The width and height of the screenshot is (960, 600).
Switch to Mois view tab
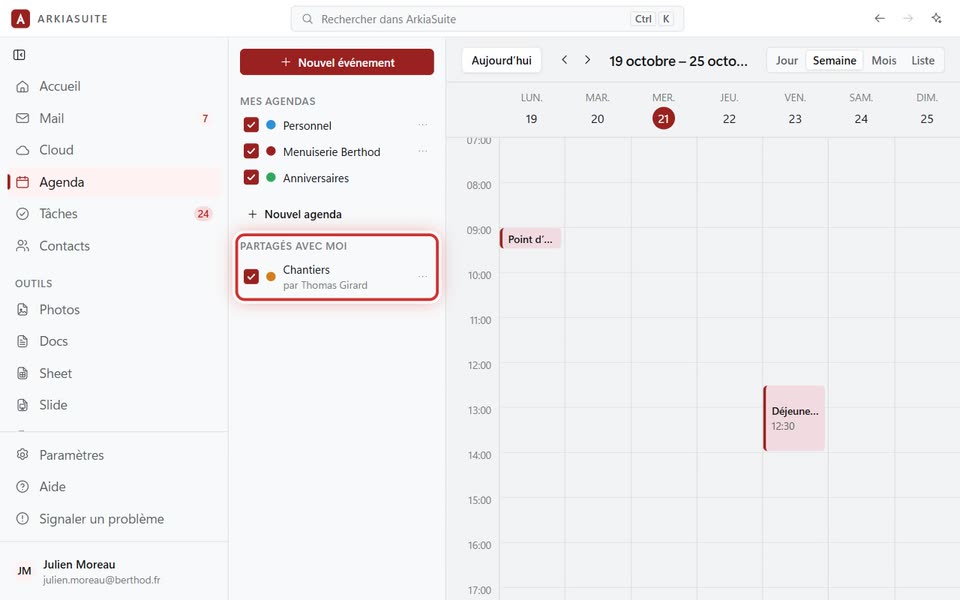point(883,61)
